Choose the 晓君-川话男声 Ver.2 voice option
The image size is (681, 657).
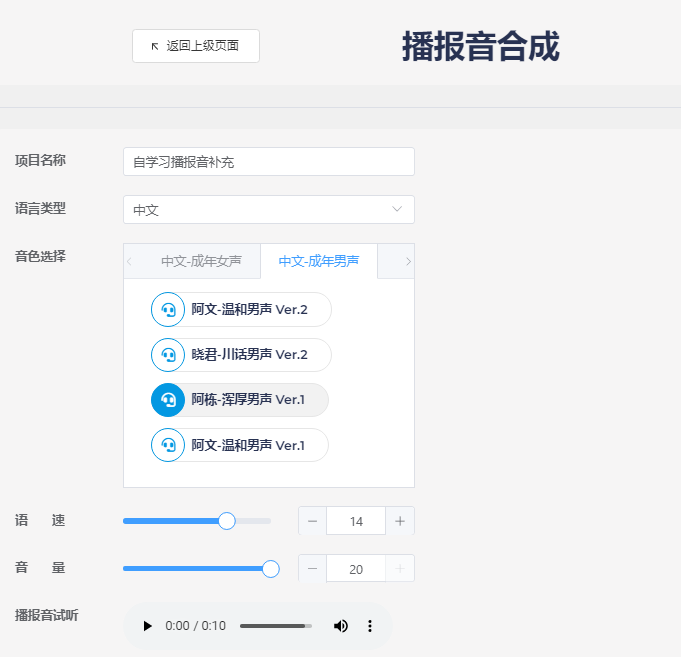coord(249,355)
